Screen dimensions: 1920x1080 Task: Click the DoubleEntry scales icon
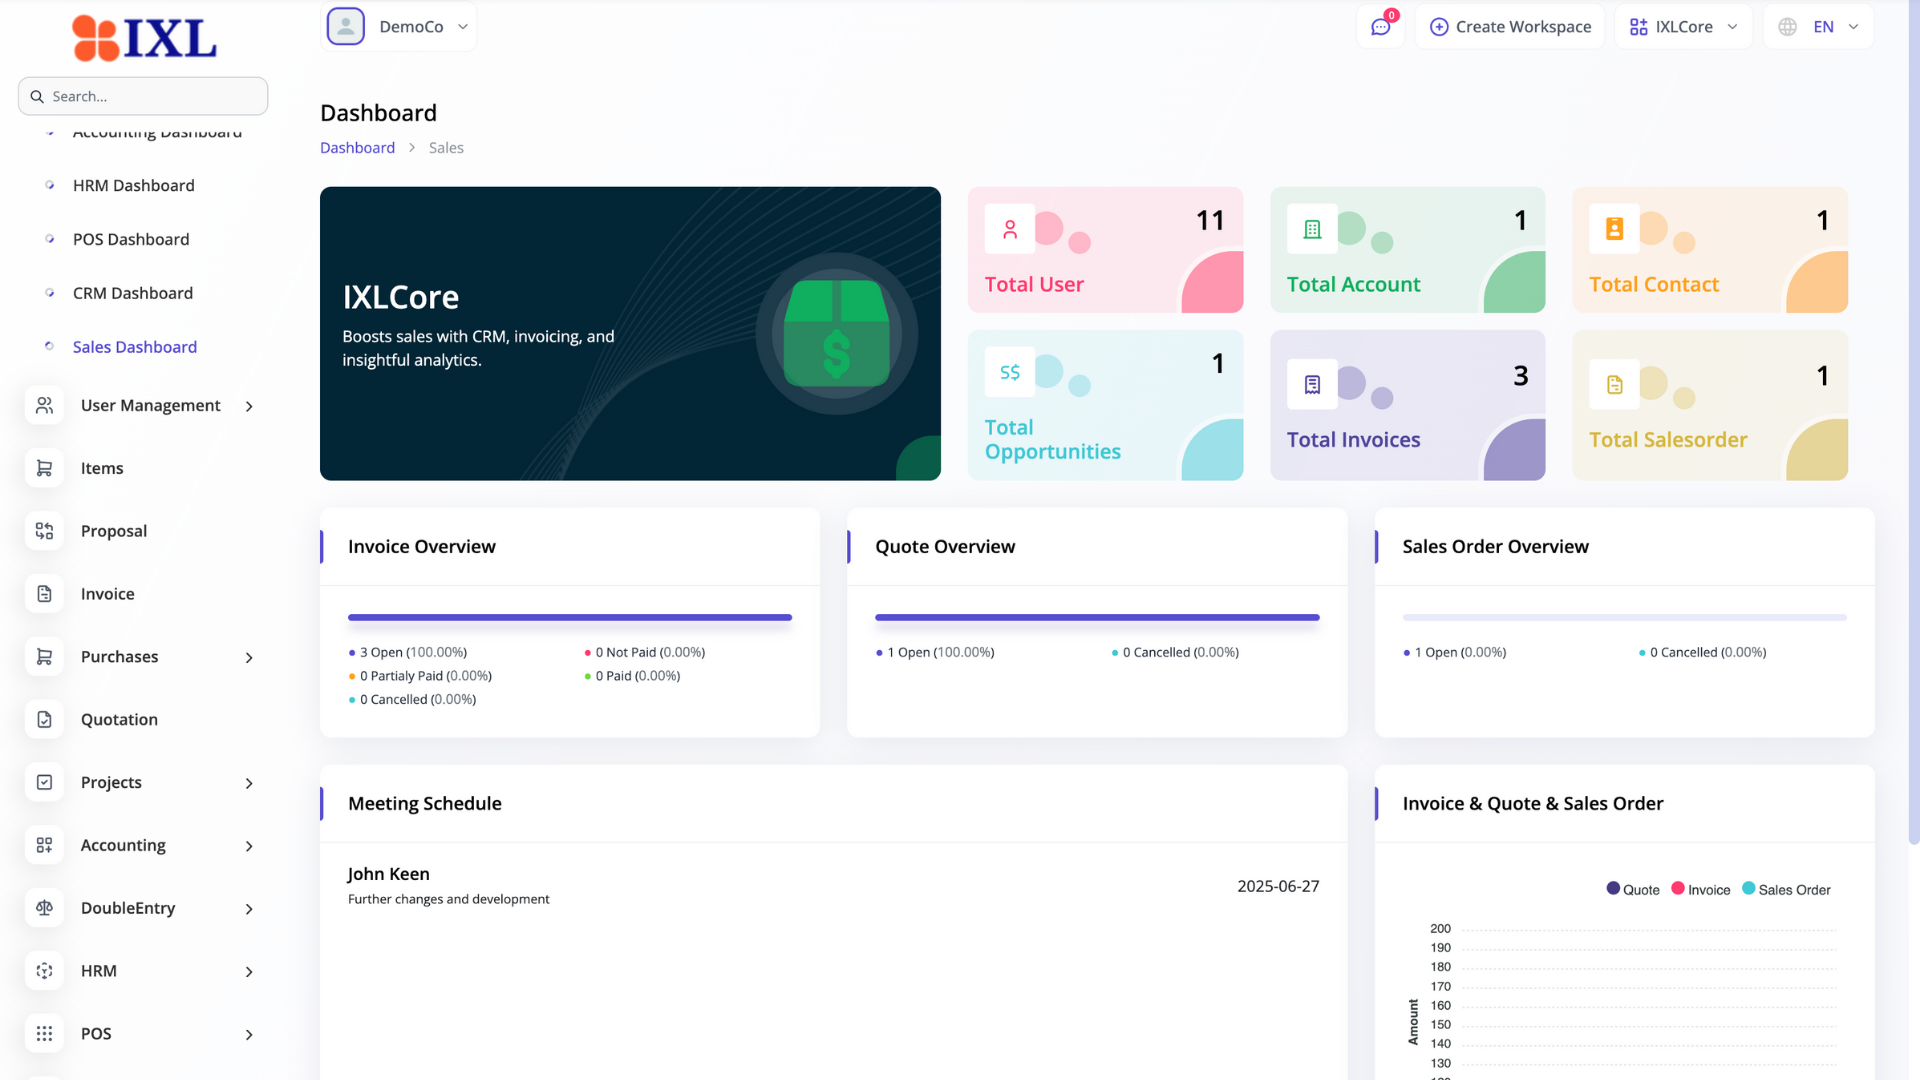click(x=45, y=908)
